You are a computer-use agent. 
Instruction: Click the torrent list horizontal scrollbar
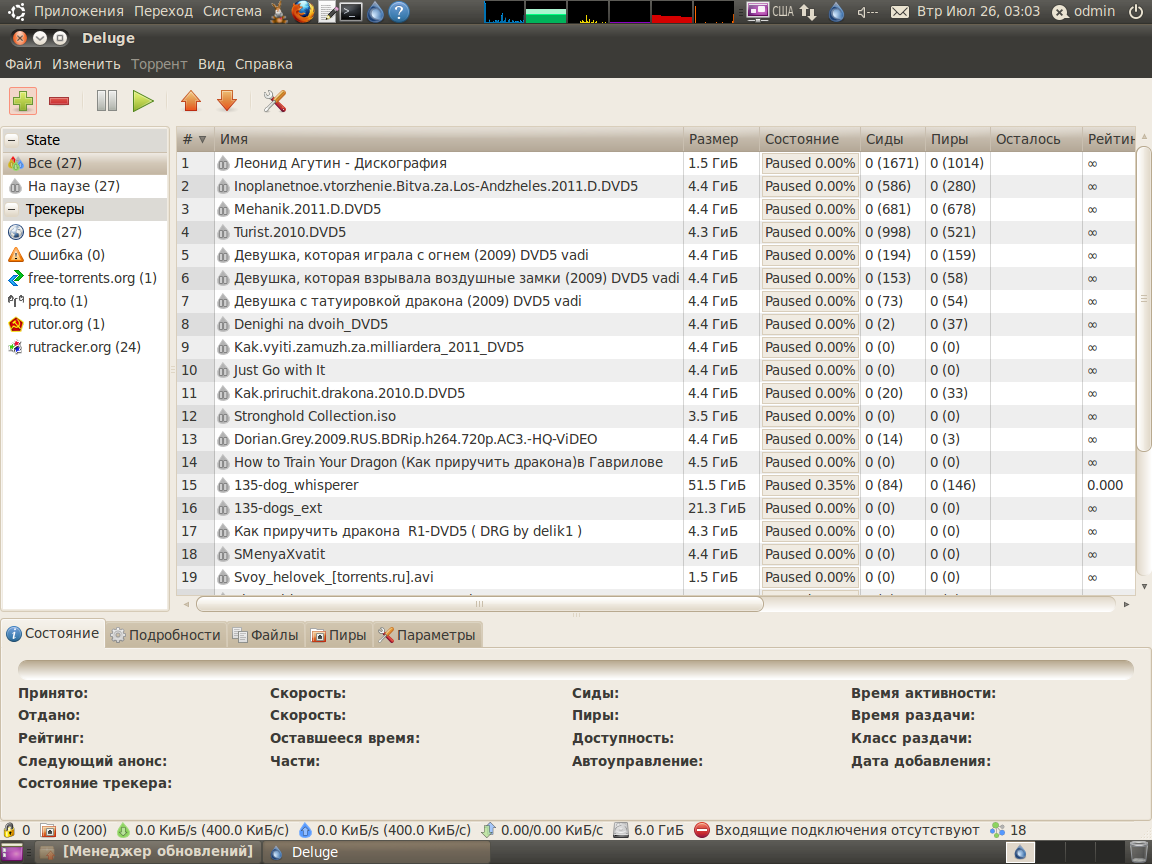tap(480, 604)
